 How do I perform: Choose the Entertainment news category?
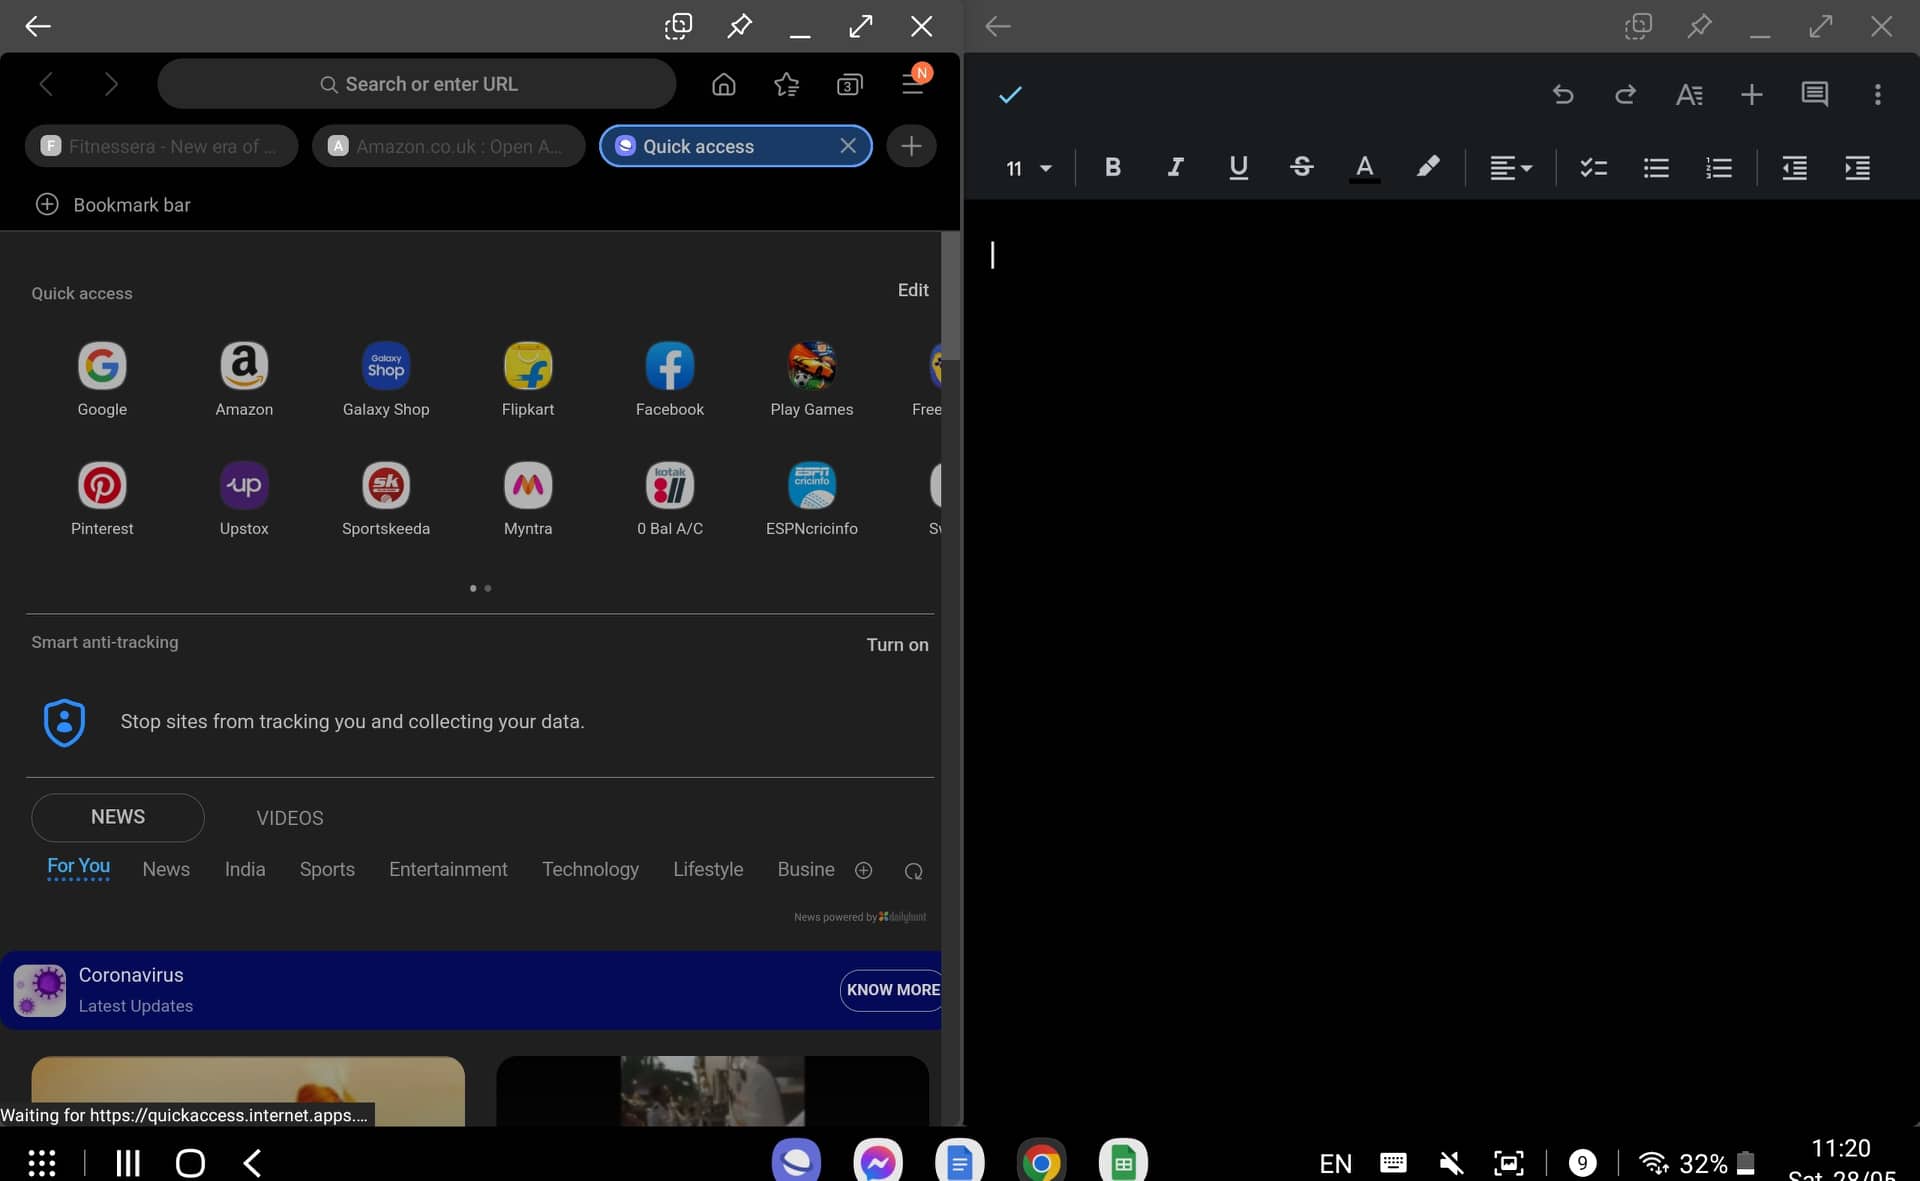tap(448, 869)
